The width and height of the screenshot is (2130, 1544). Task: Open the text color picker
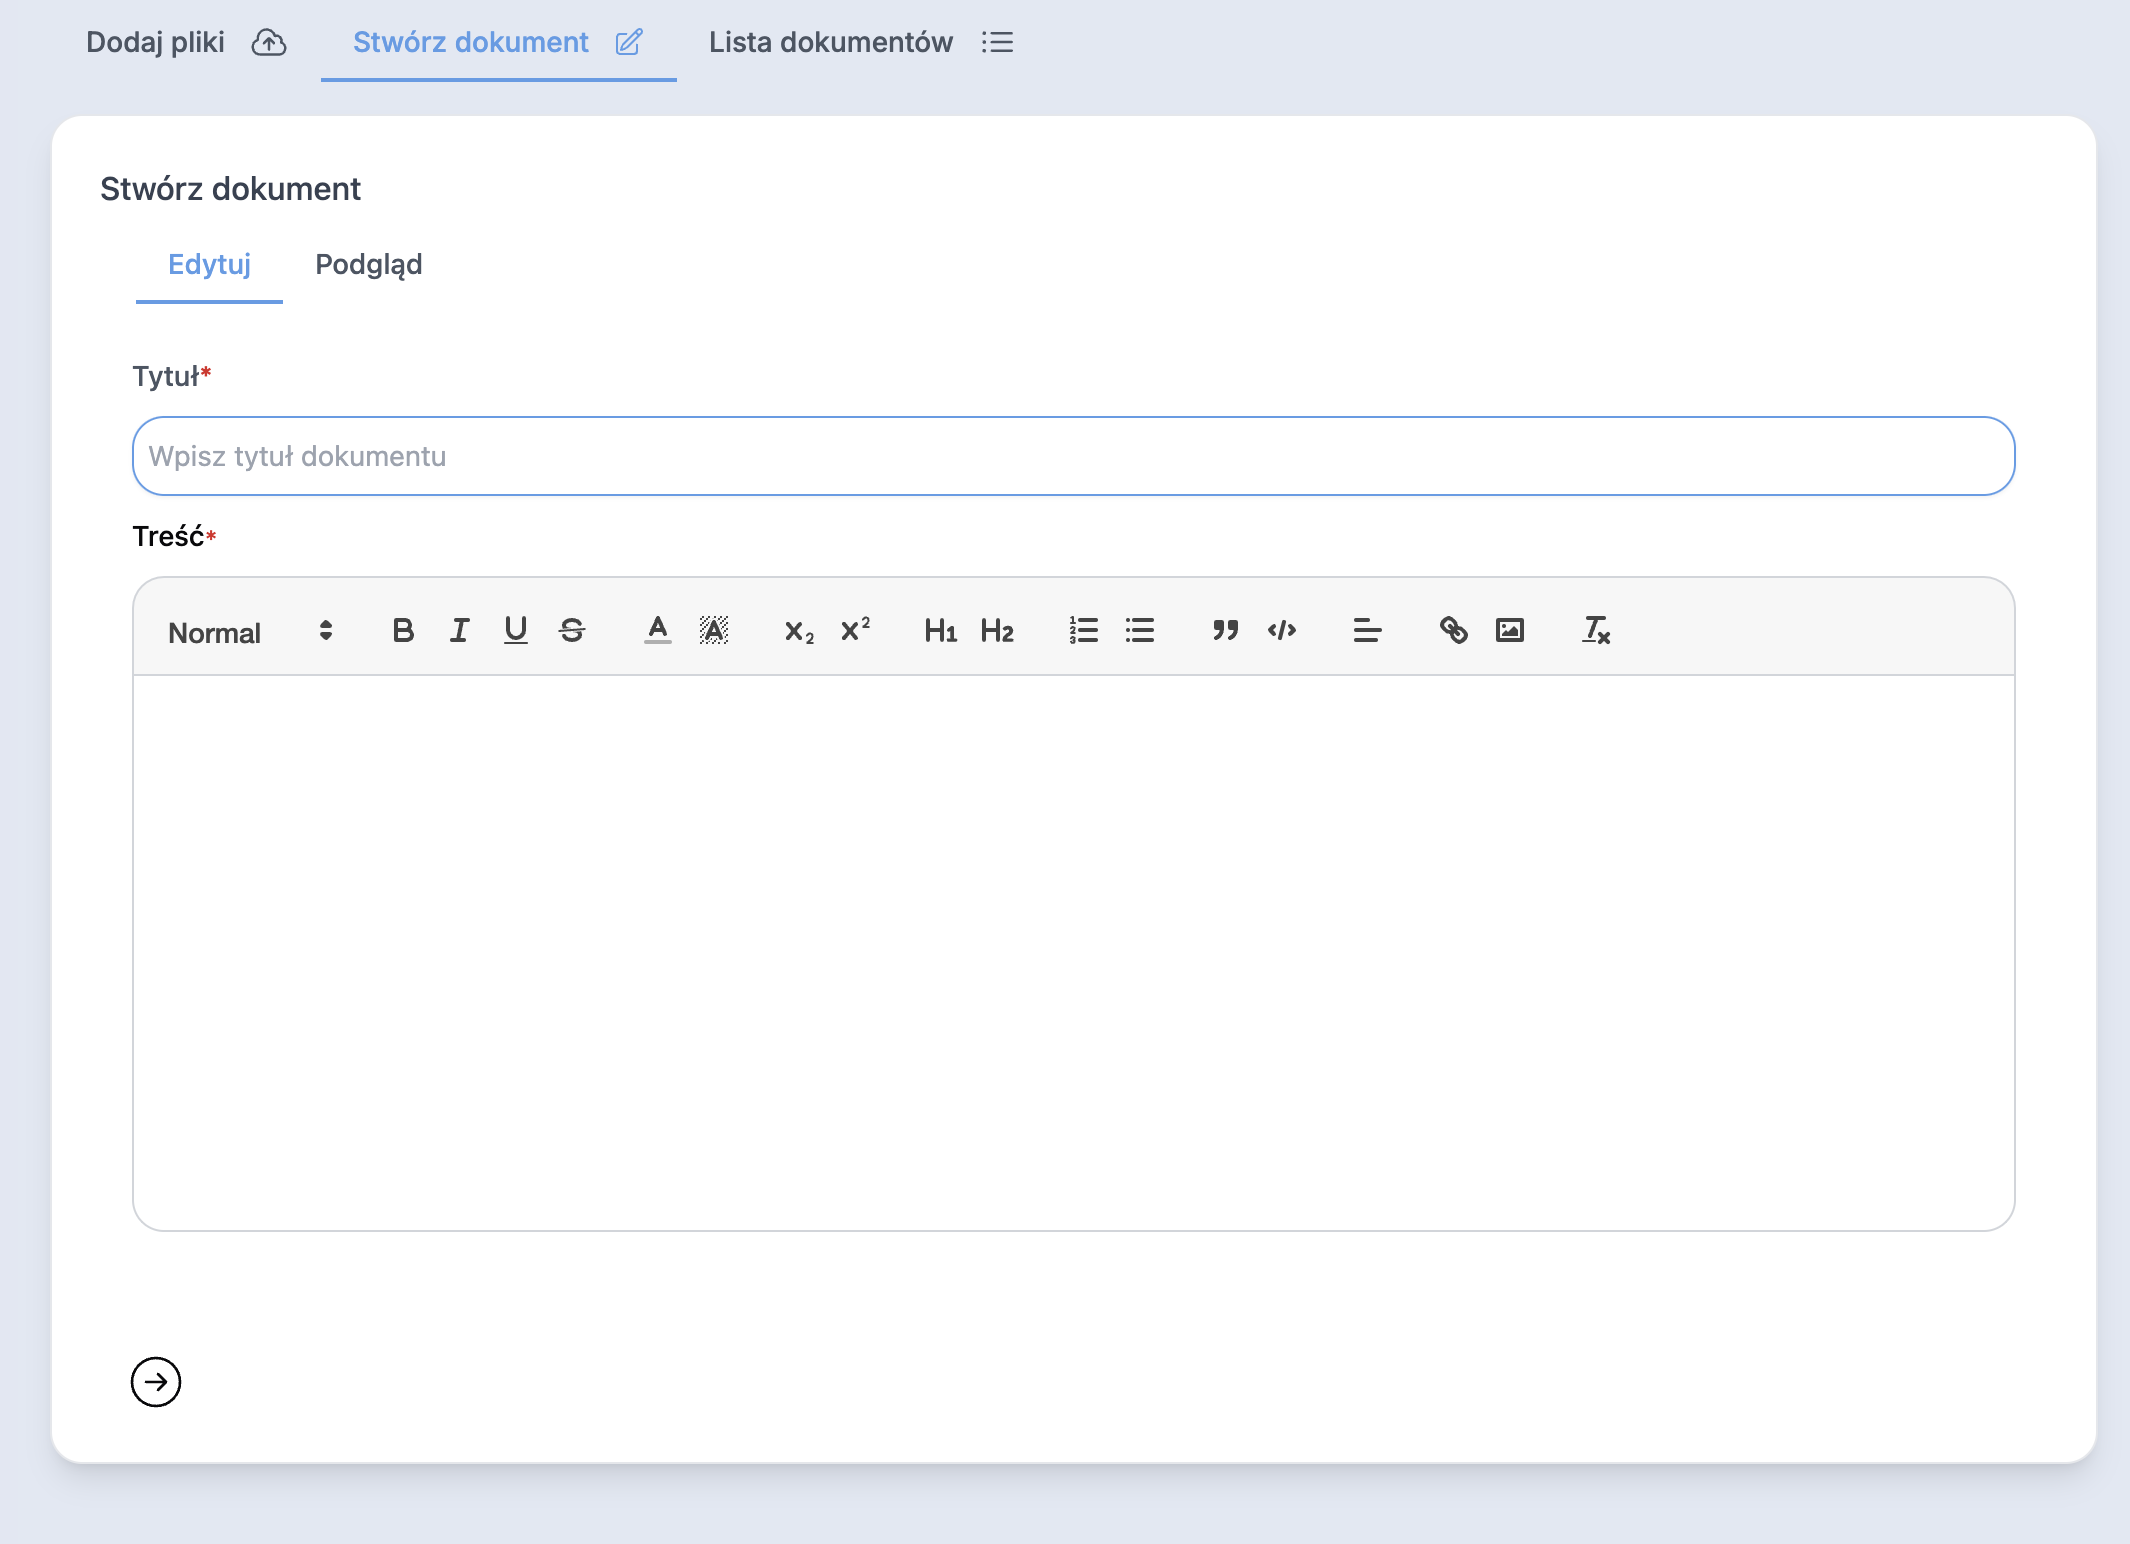tap(657, 630)
